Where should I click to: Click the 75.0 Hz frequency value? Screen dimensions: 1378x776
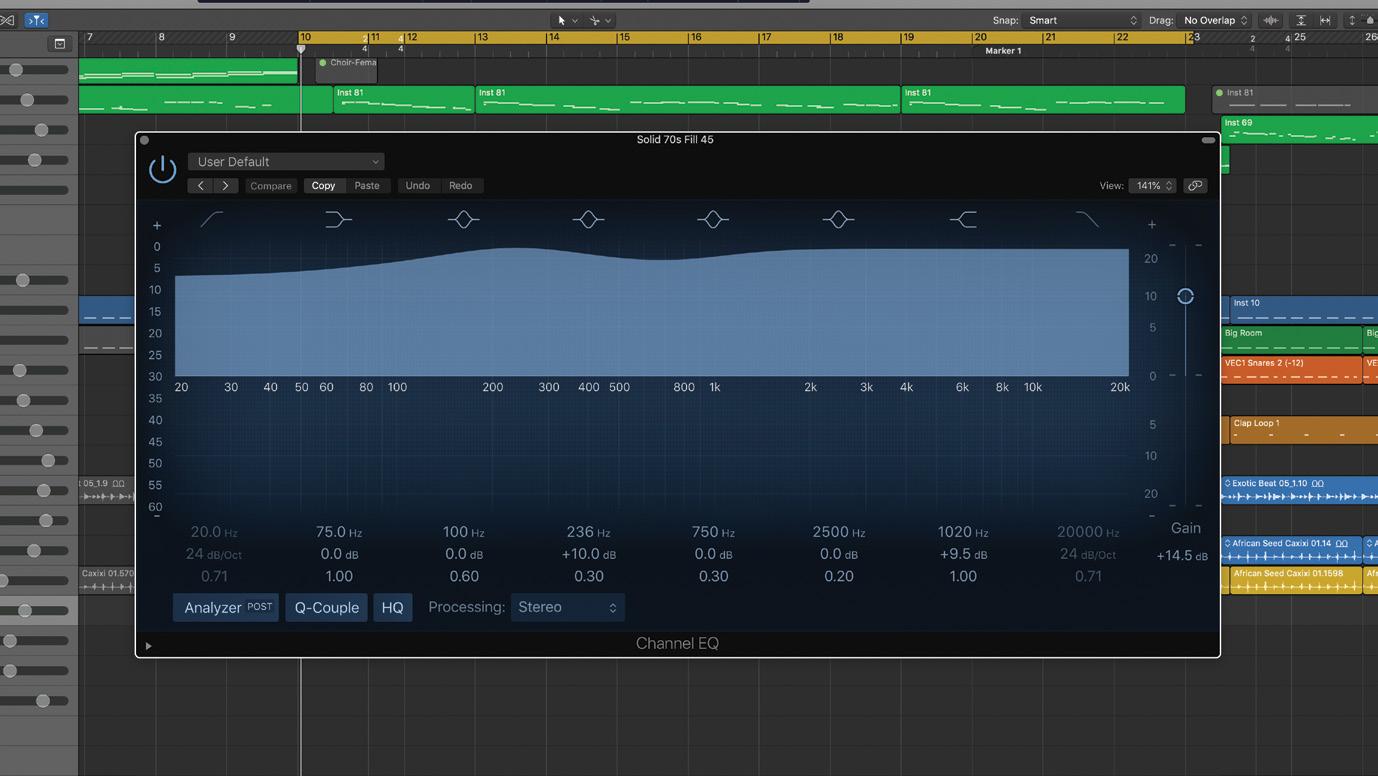[x=339, y=532]
